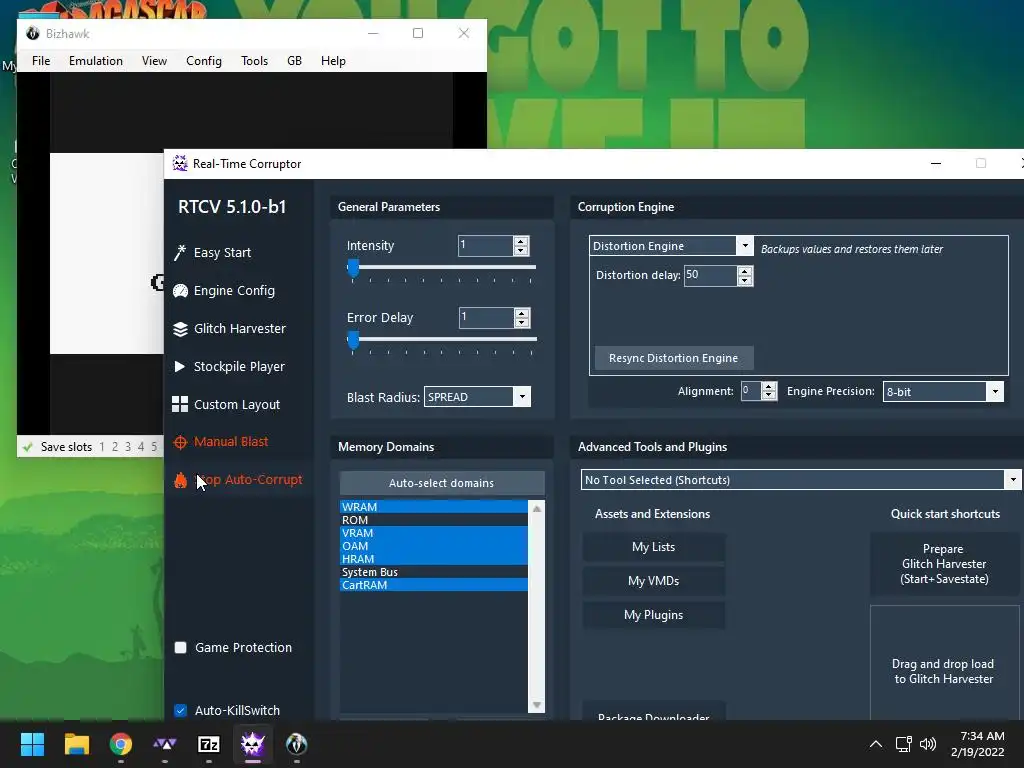Increase the Distortion delay with the up arrow
Viewport: 1024px width, 768px height.
pyautogui.click(x=744, y=271)
